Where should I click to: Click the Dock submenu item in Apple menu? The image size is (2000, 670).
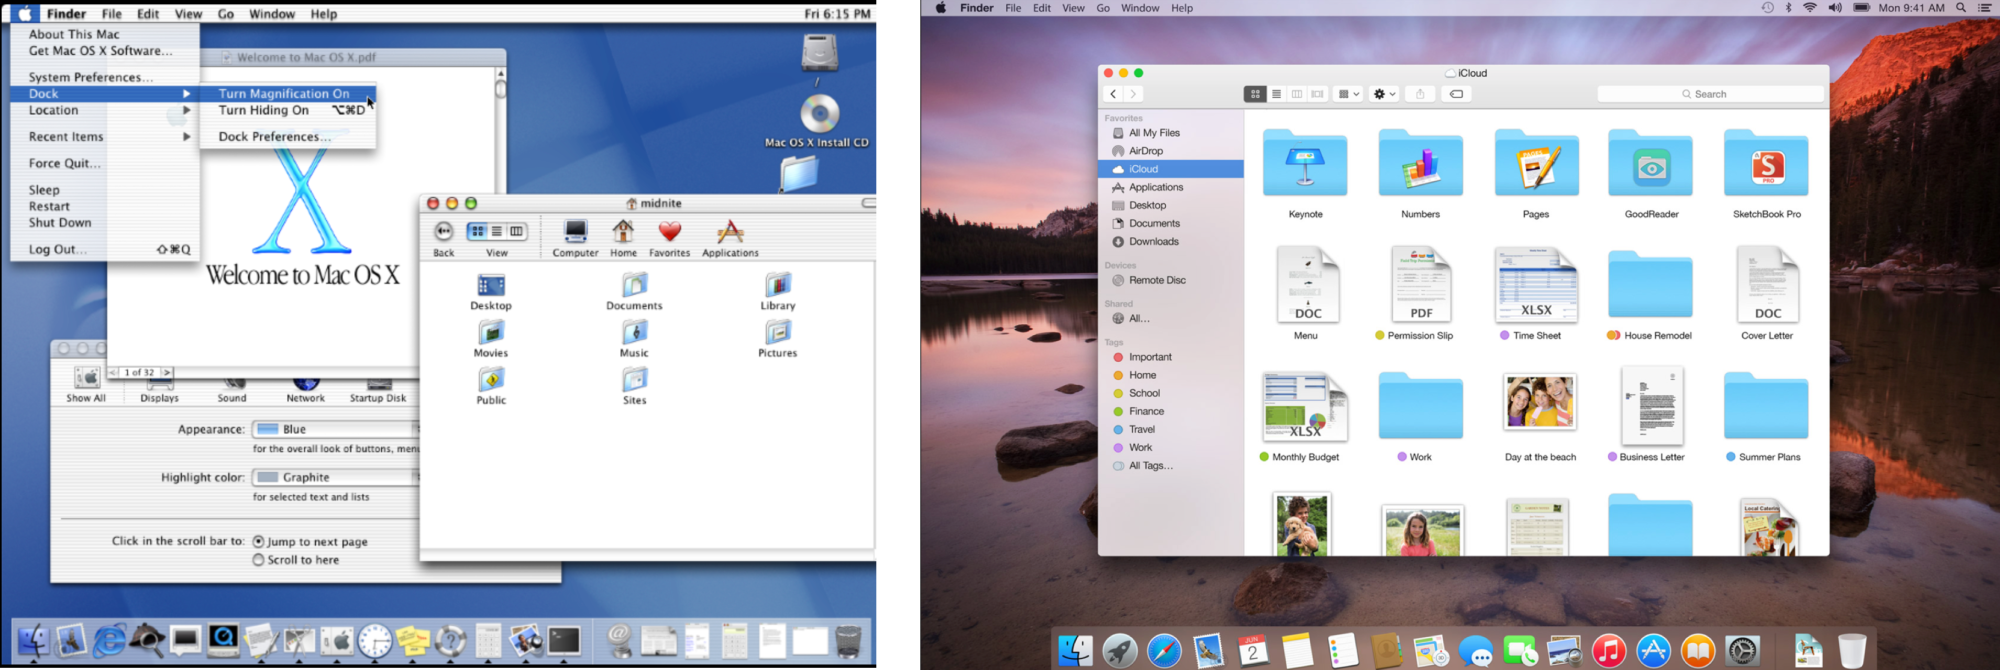point(105,93)
